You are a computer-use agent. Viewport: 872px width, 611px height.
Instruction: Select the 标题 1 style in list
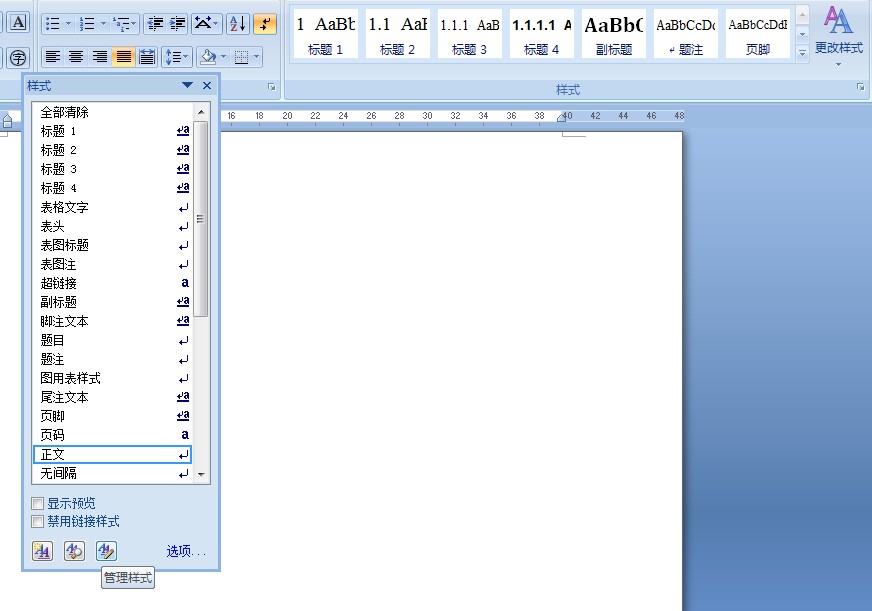[58, 131]
